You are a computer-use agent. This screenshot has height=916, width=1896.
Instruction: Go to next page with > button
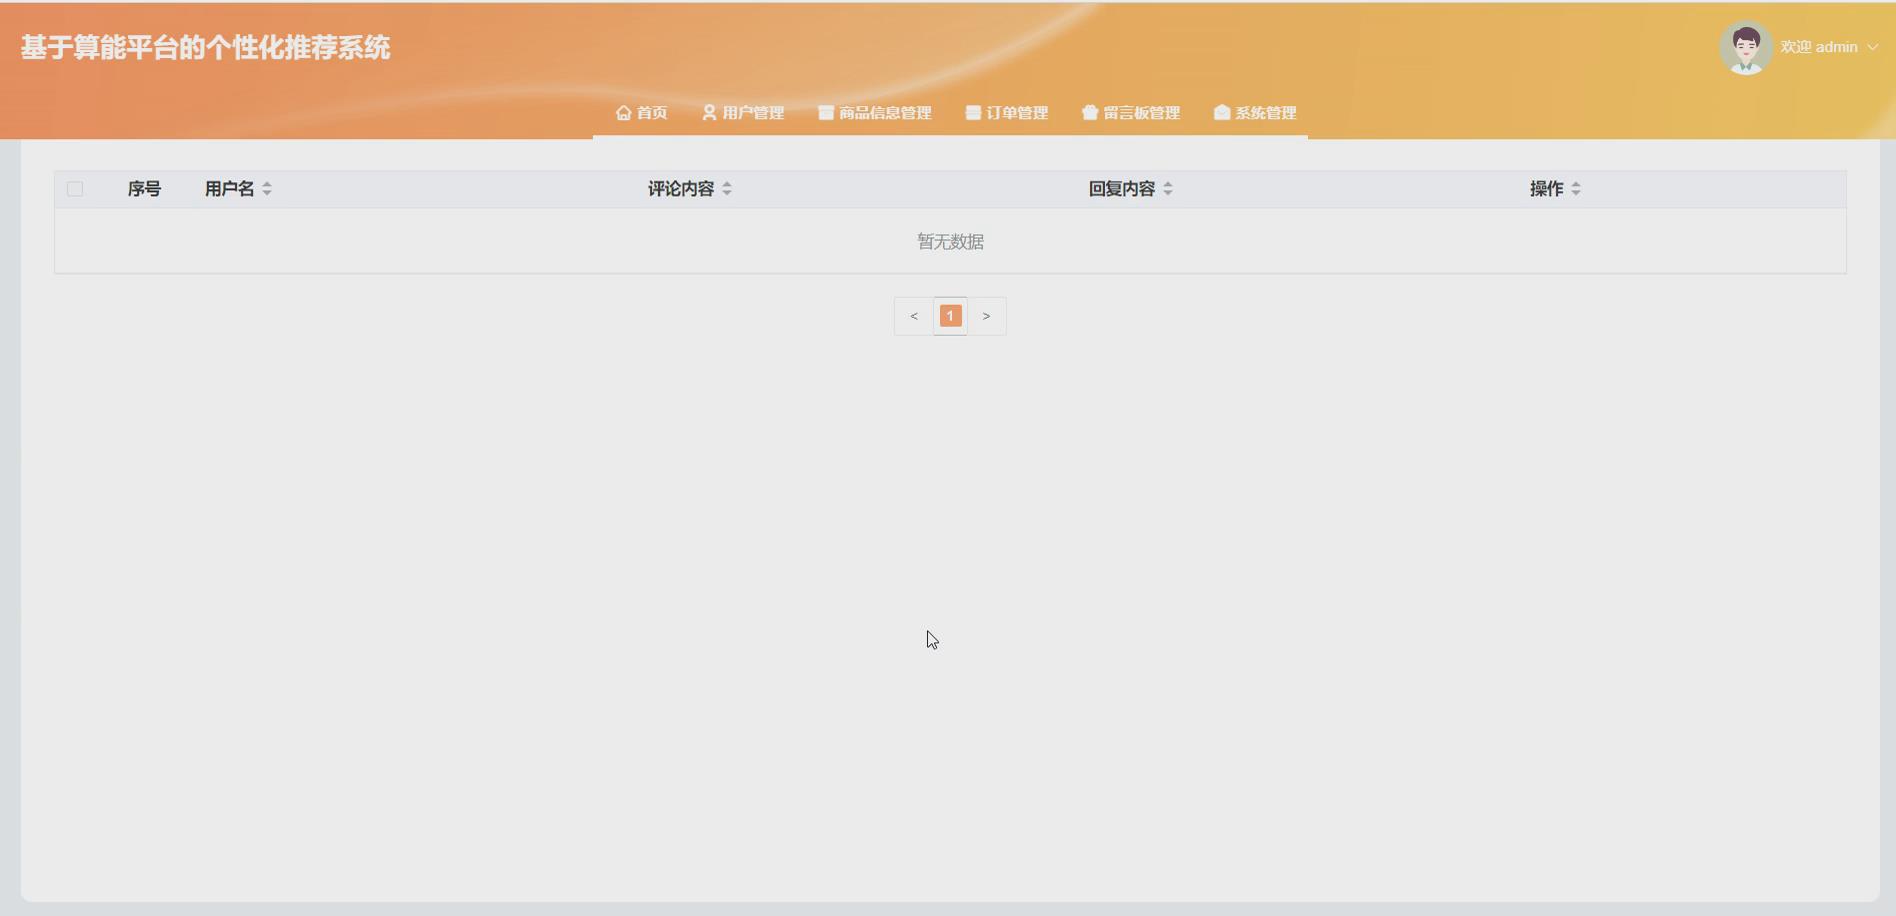click(x=987, y=315)
